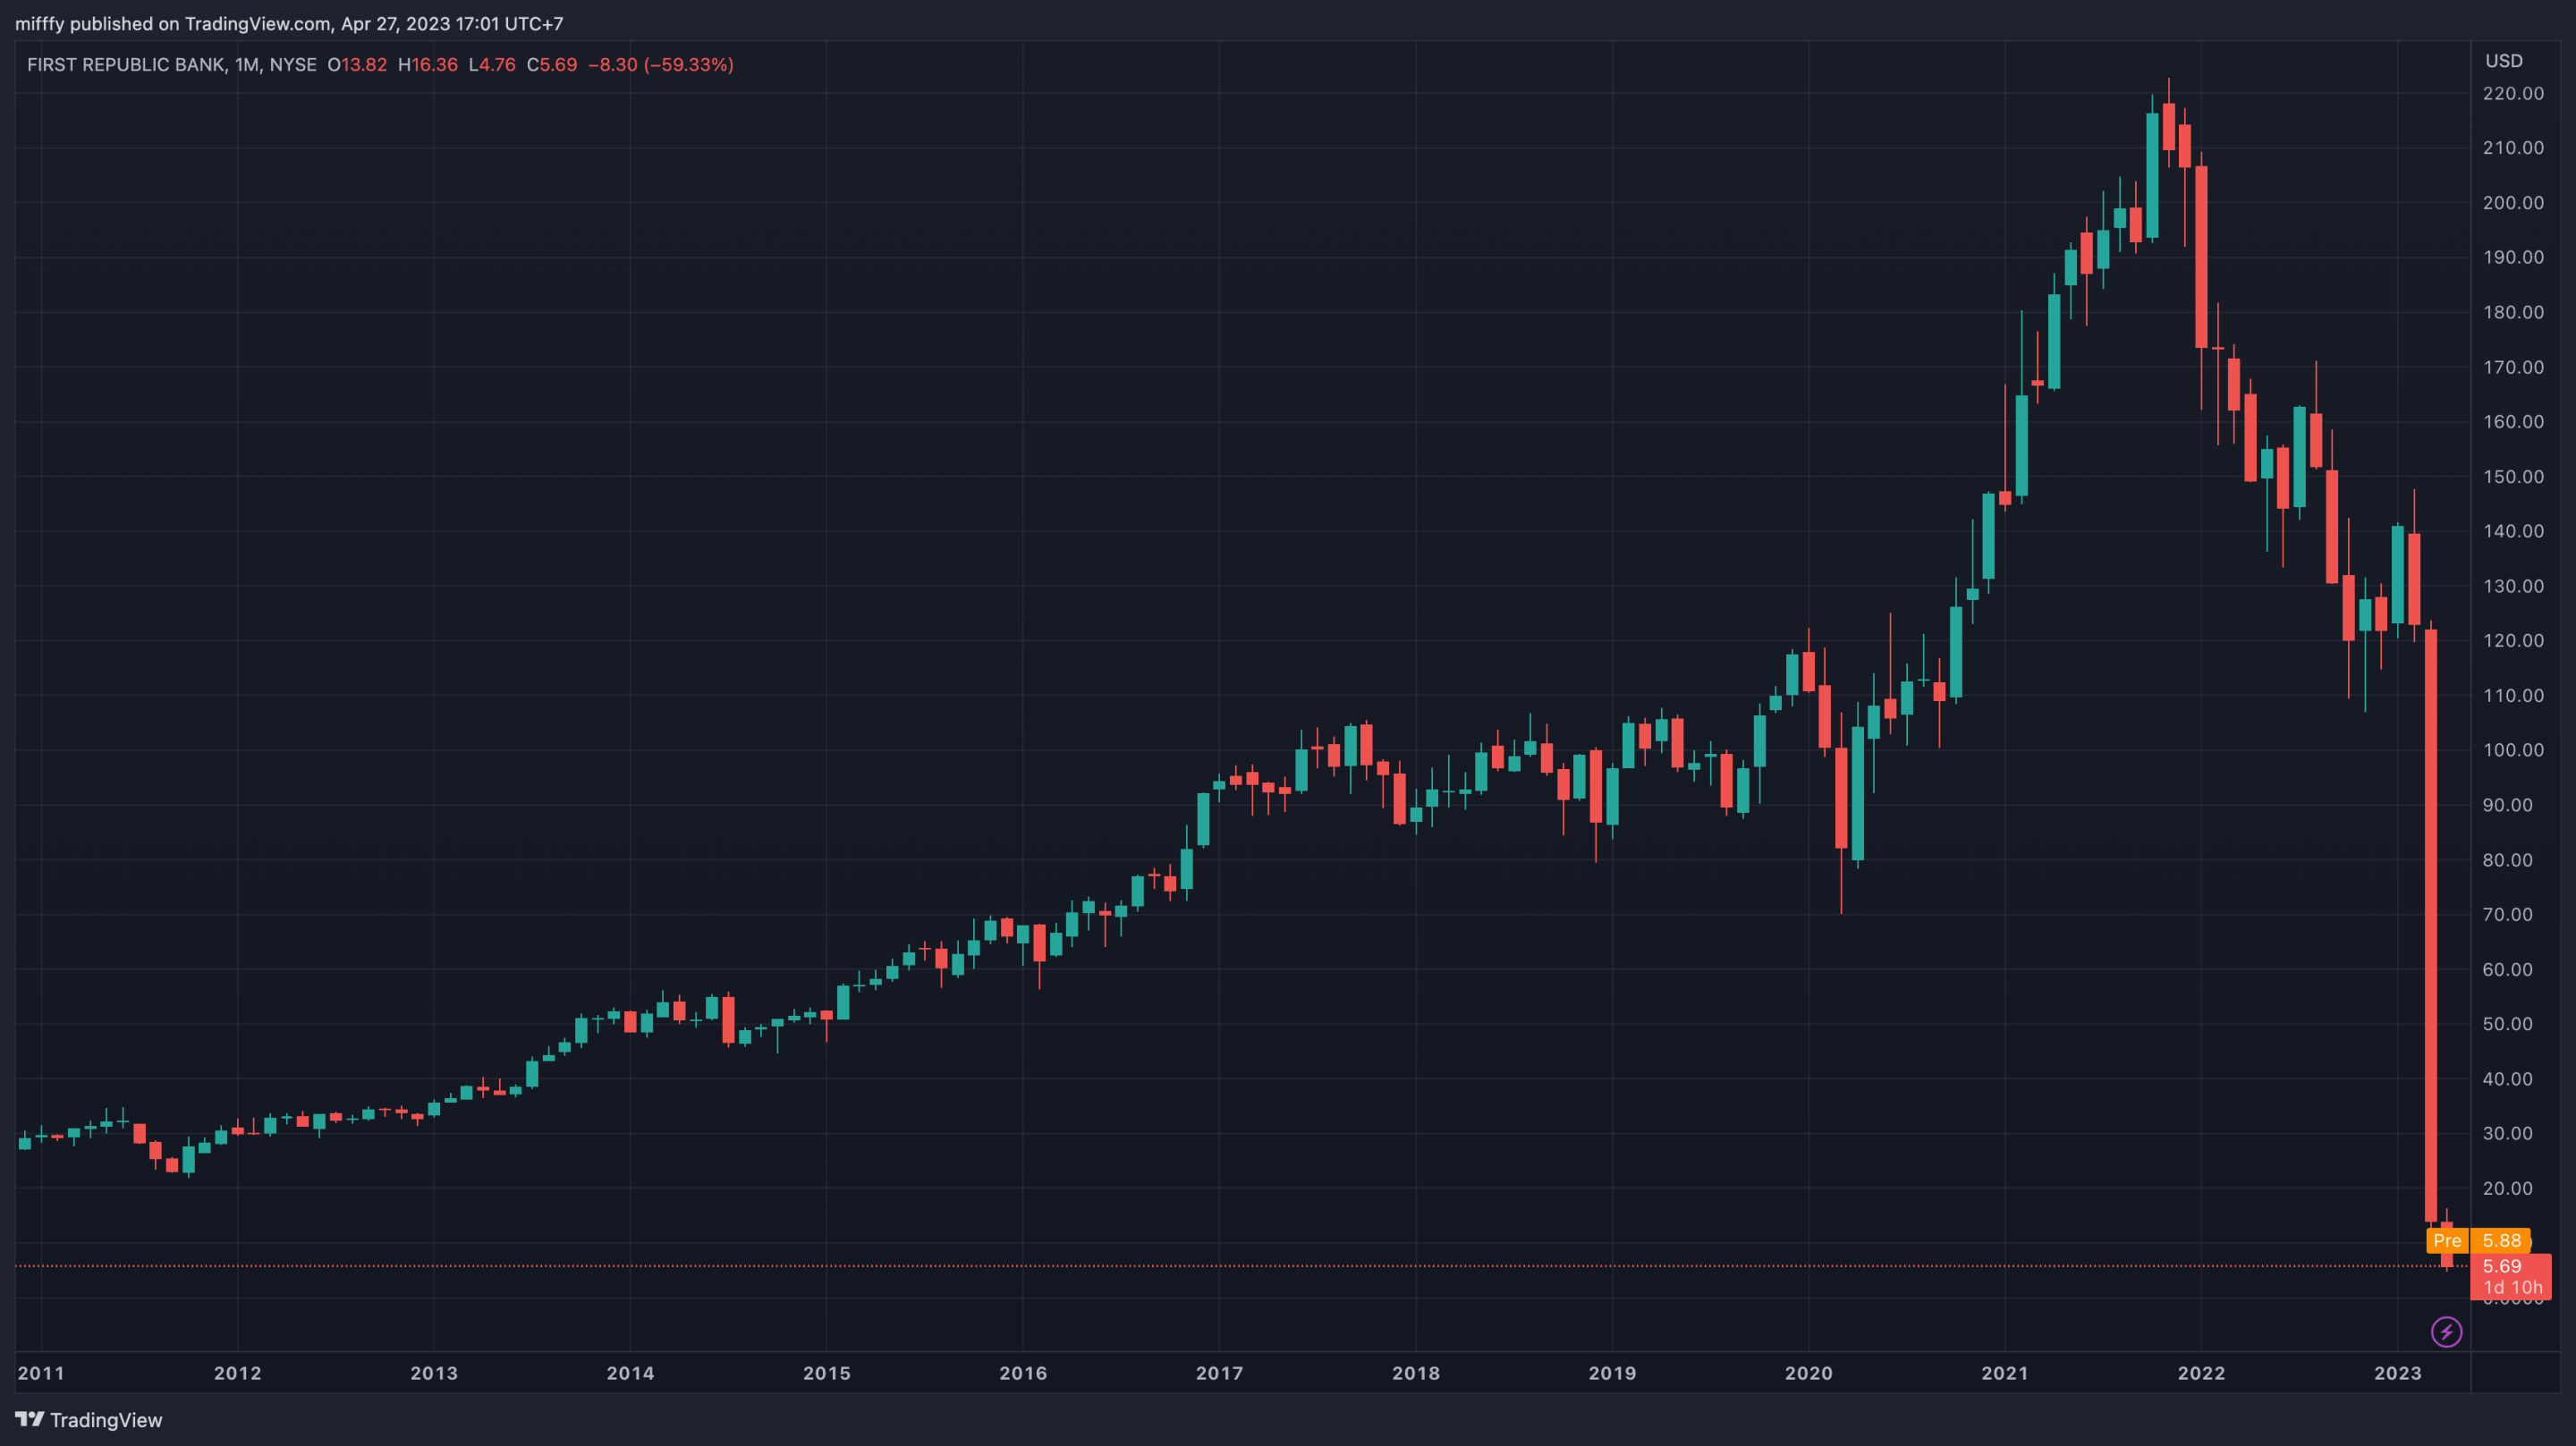
Task: Click the orange Pre market label
Action: 2447,1241
